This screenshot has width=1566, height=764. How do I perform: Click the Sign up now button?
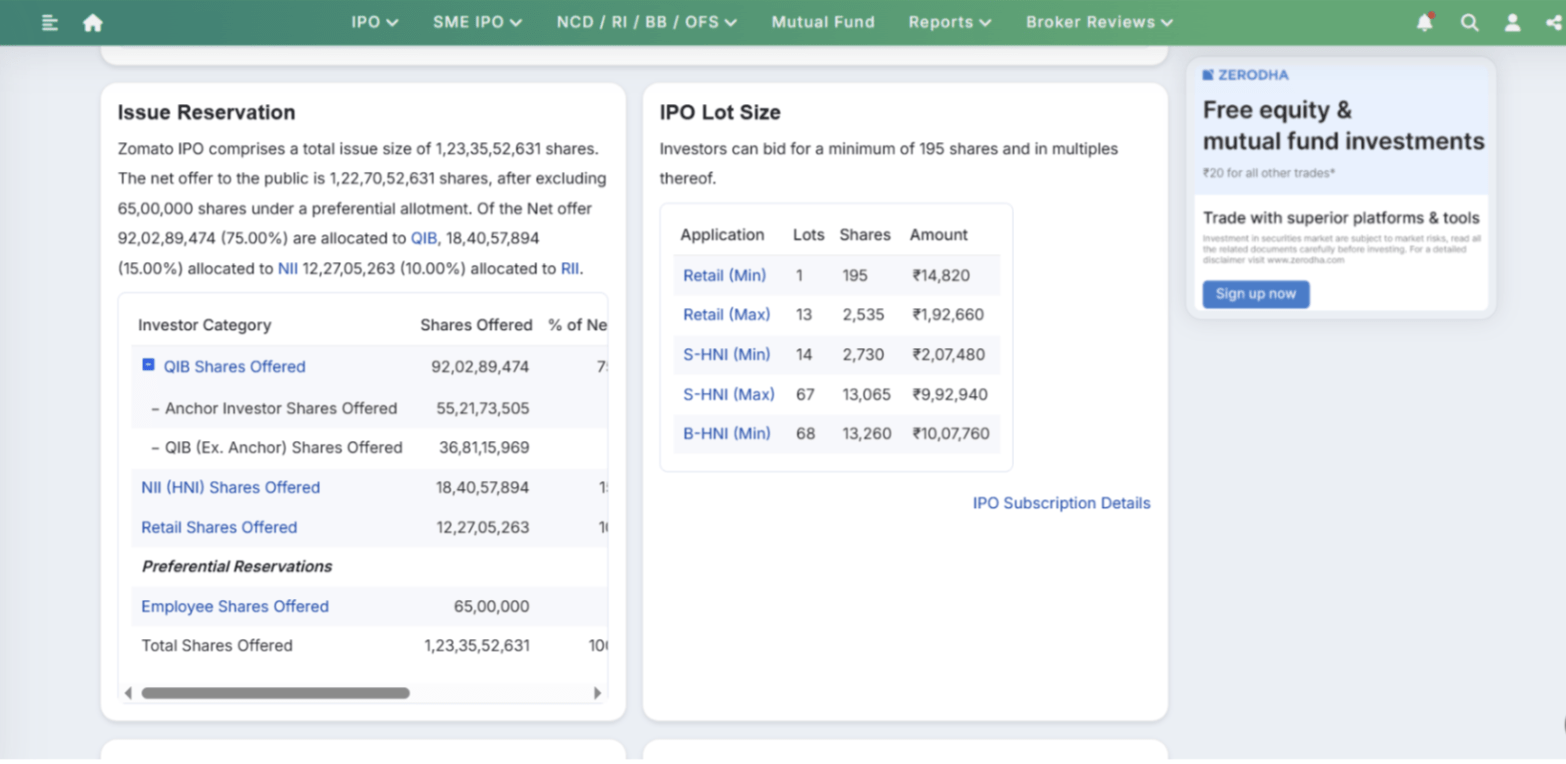click(1256, 294)
